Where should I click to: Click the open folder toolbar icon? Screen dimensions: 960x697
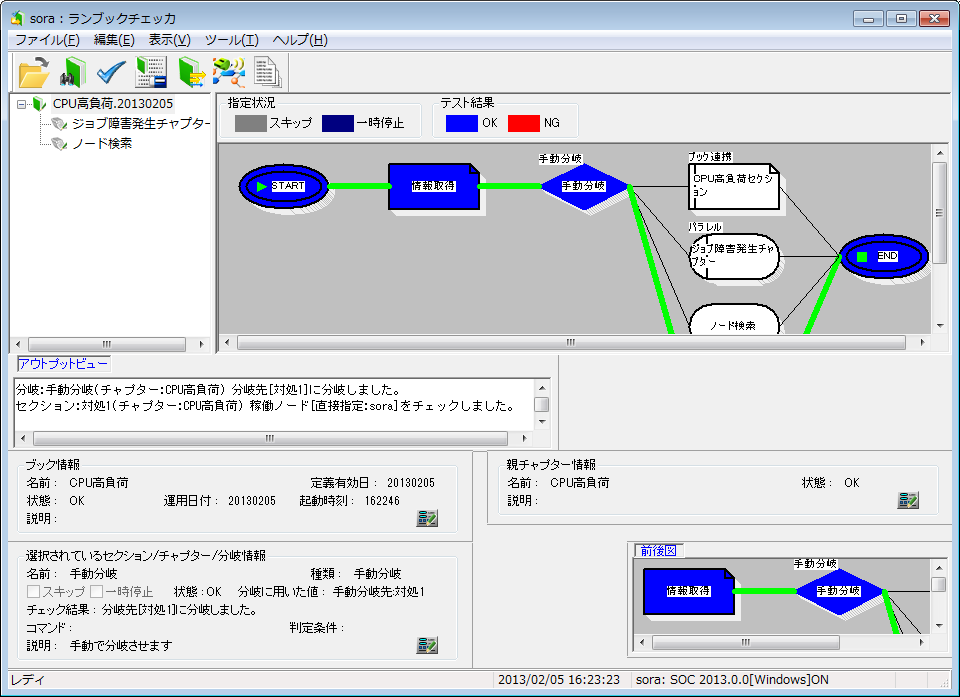[34, 72]
